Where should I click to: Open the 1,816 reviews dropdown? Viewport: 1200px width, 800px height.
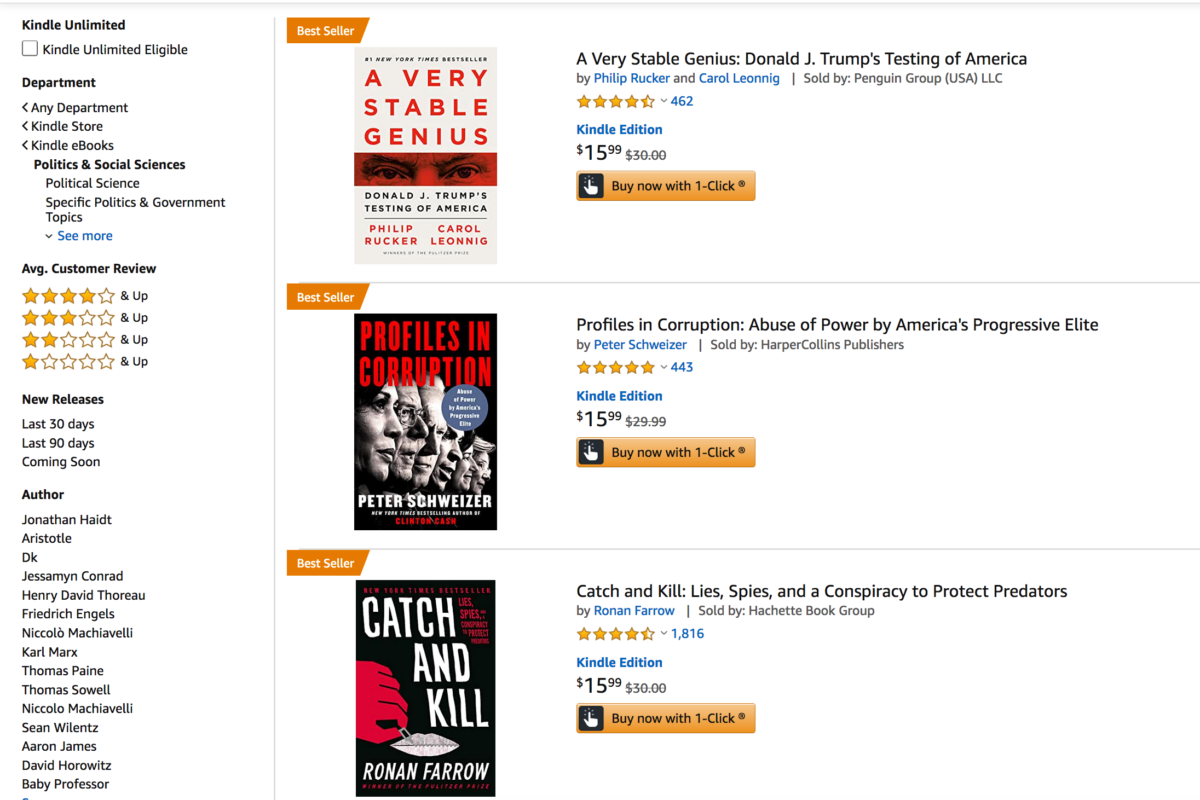click(x=688, y=633)
